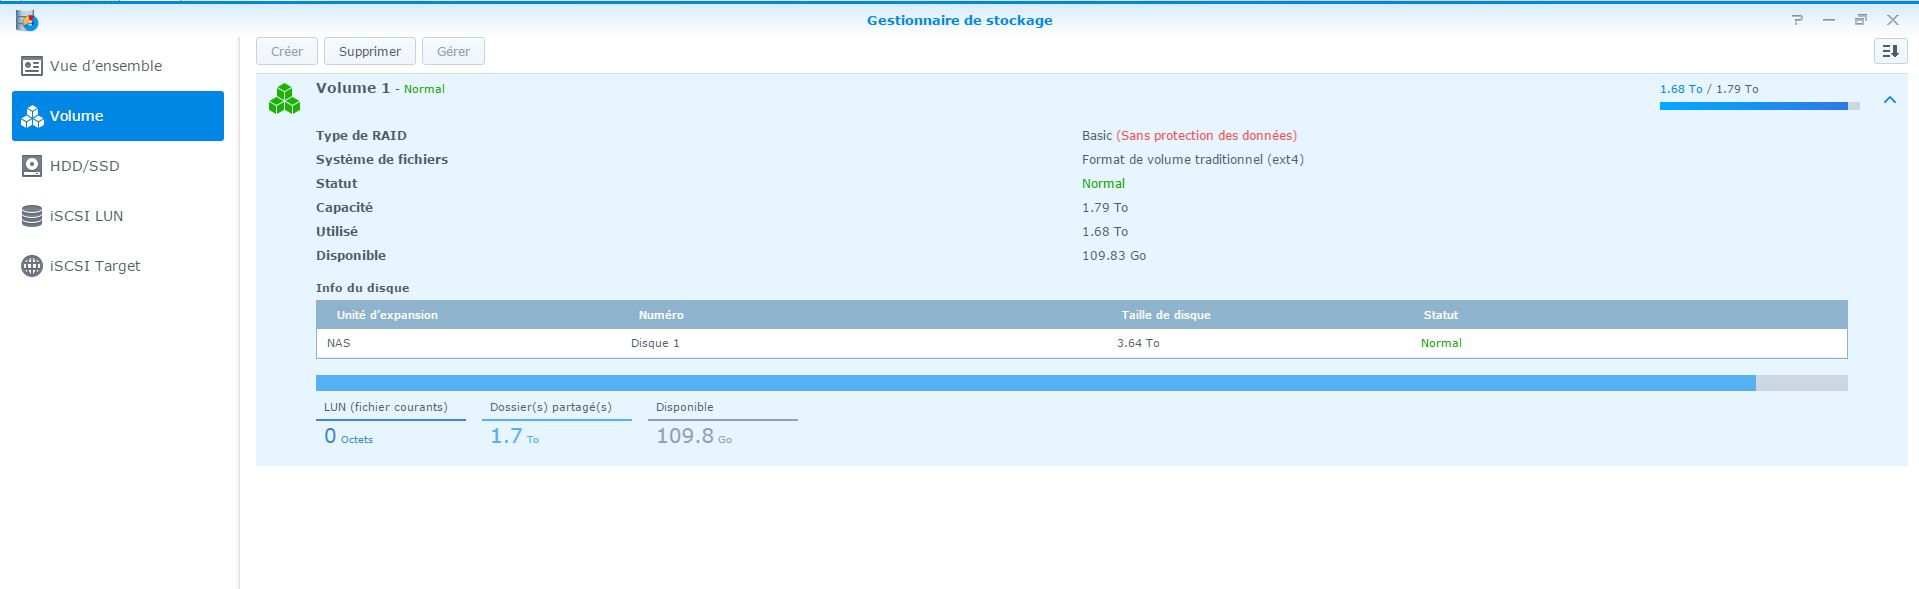Click the Volume 1 usage bar at top right
Image resolution: width=1919 pixels, height=589 pixels.
click(x=1760, y=106)
